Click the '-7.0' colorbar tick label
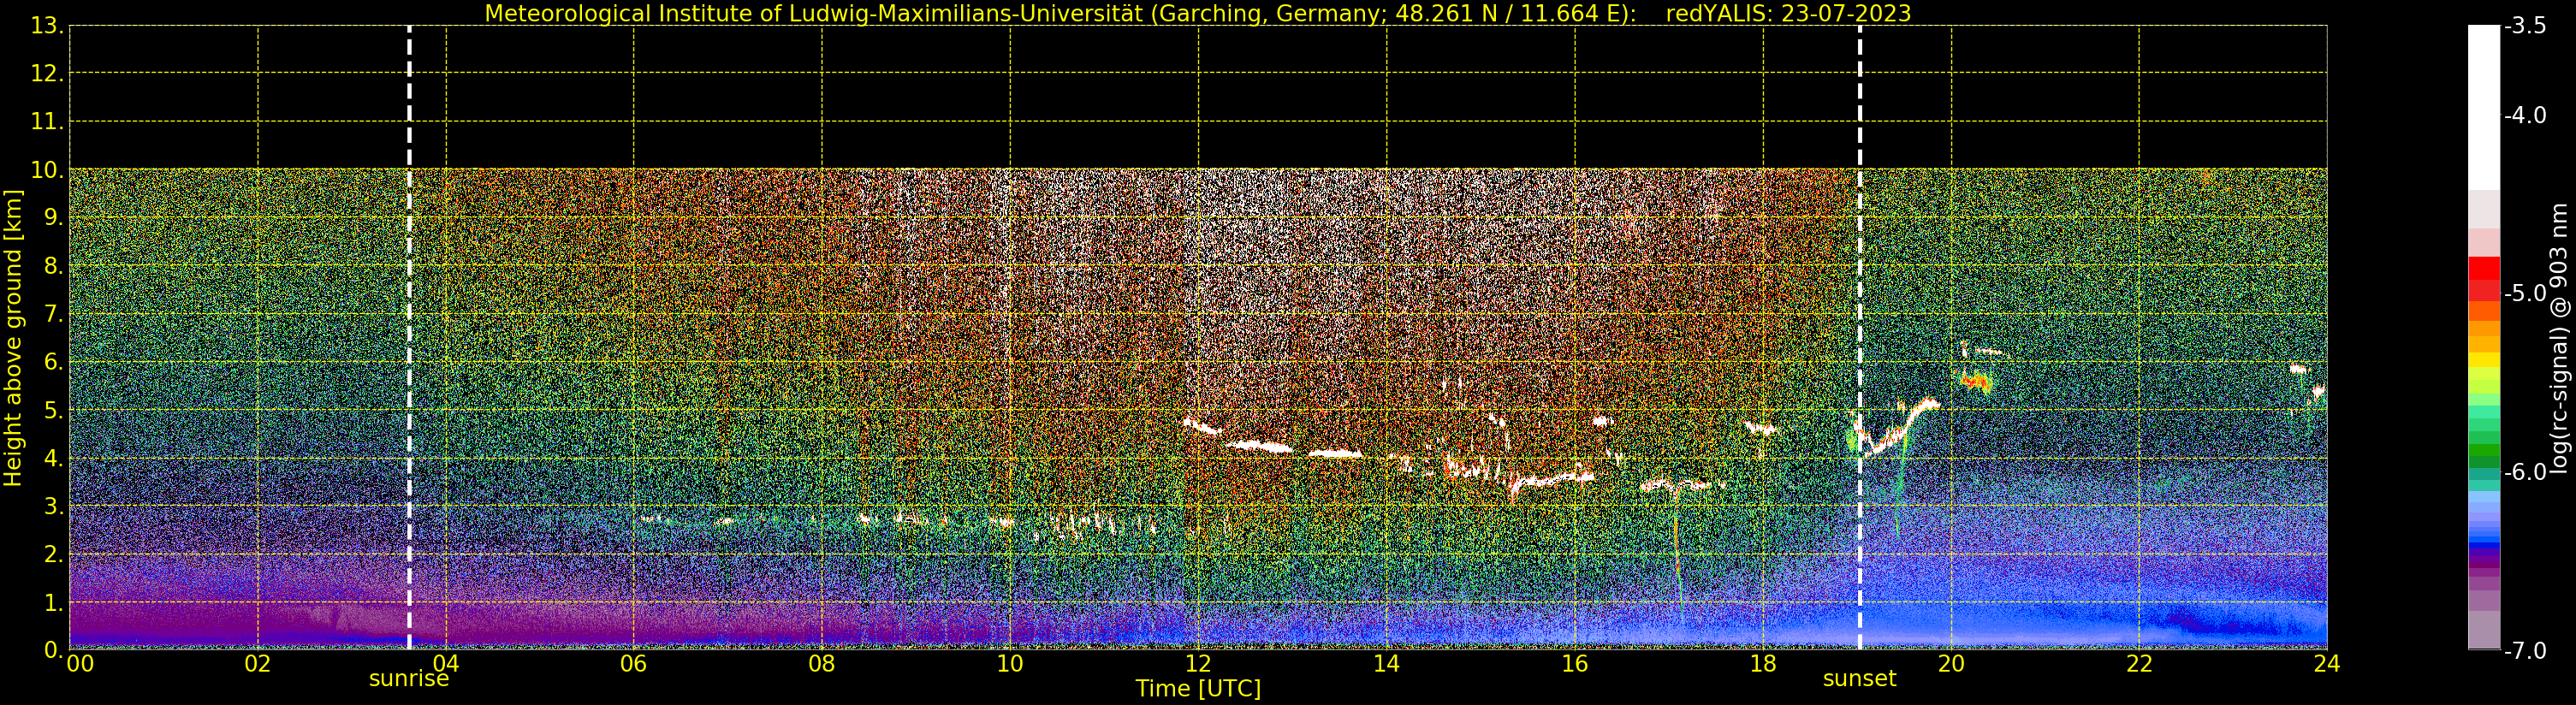 click(x=2525, y=651)
